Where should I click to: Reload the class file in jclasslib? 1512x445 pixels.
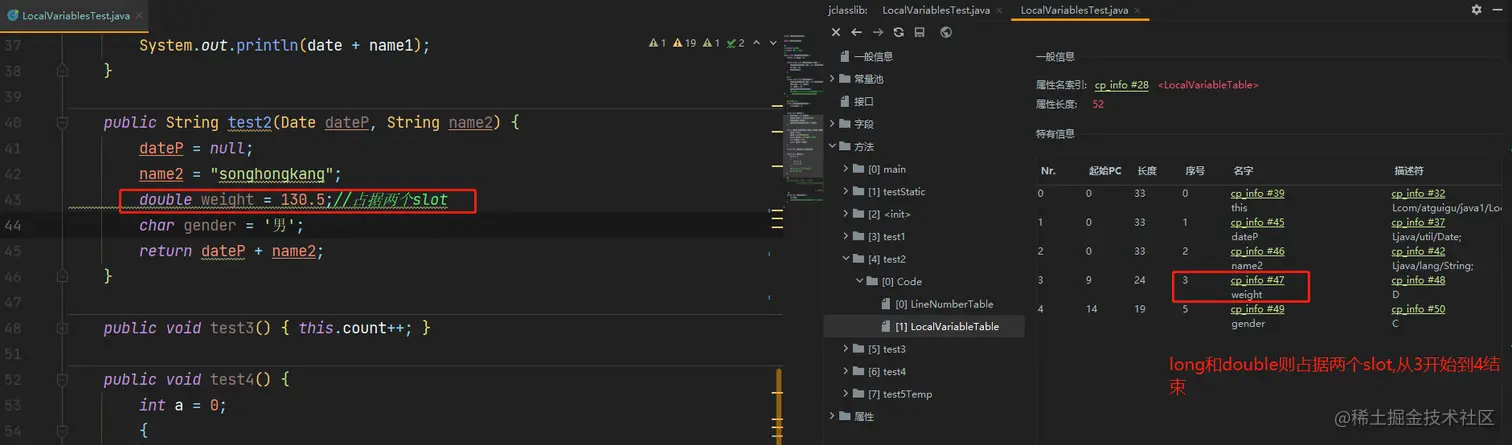tap(898, 33)
